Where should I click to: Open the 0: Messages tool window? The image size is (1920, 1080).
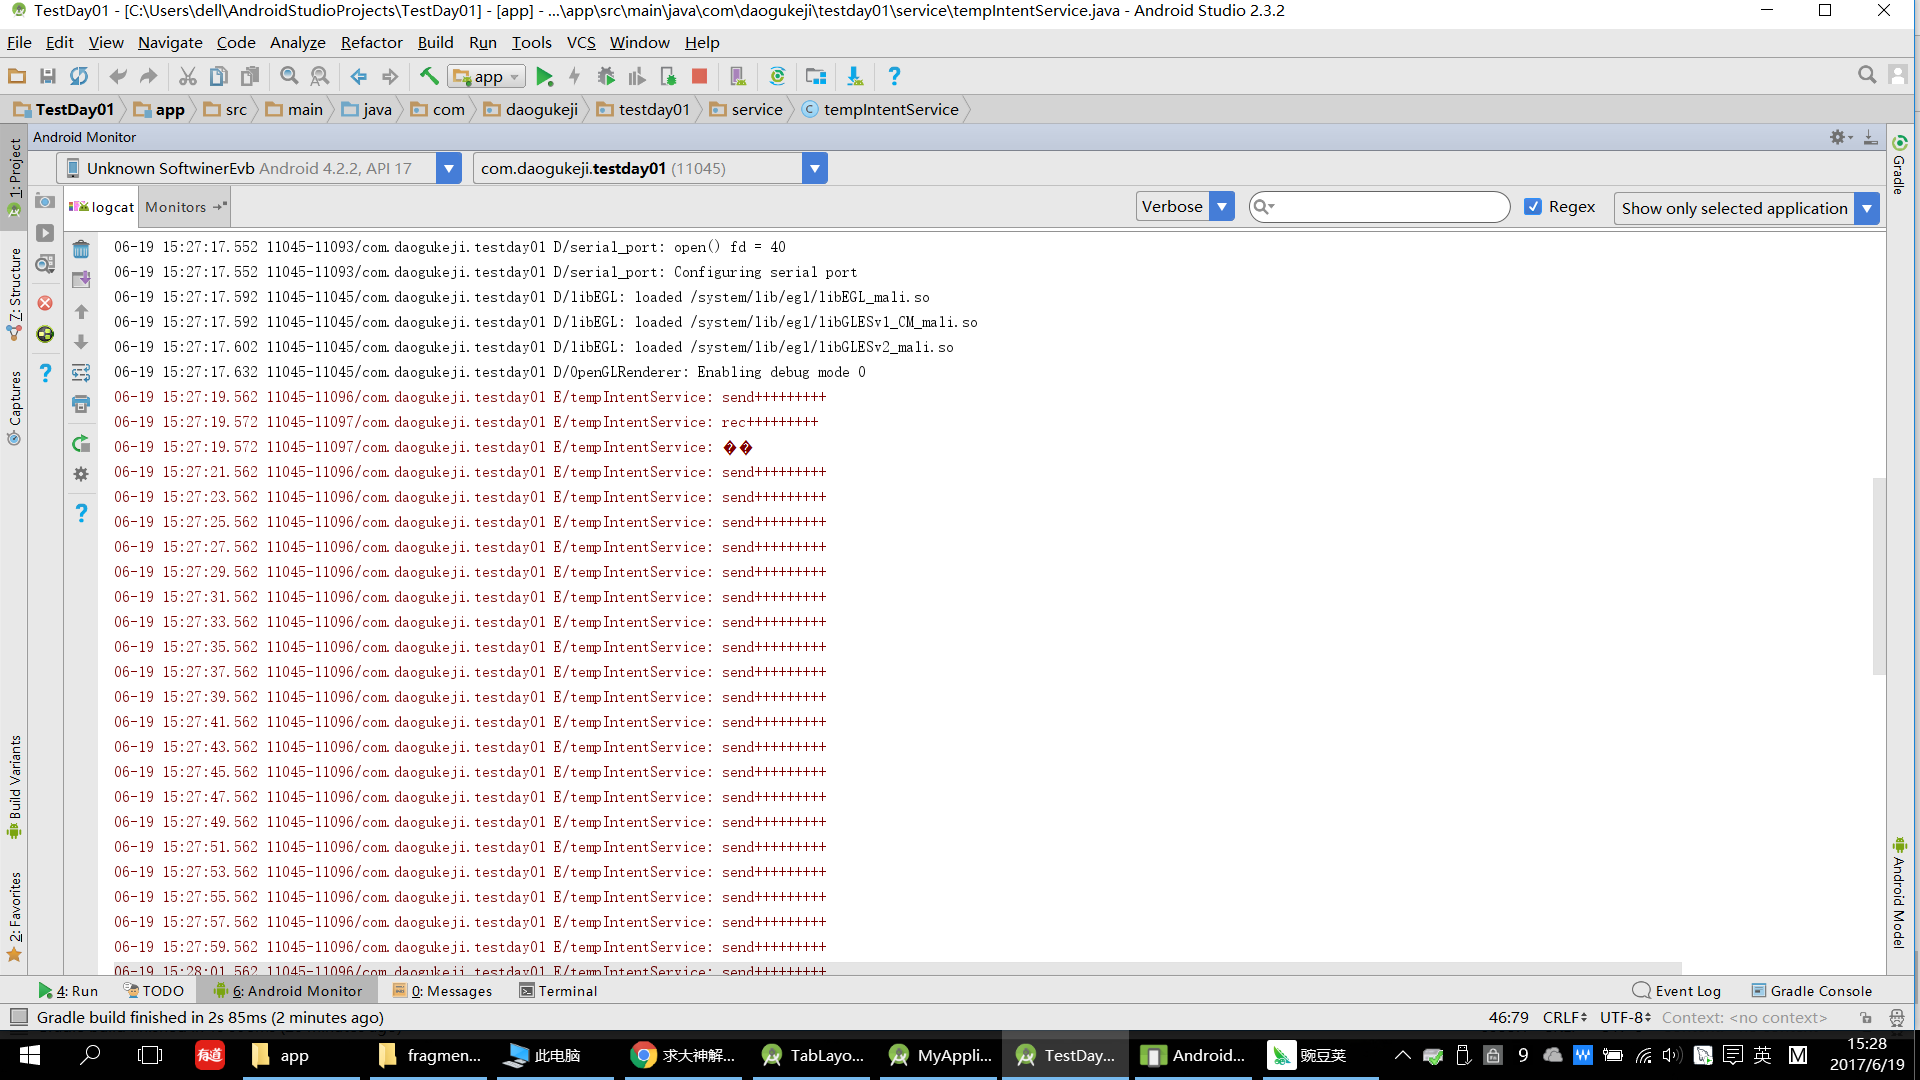click(x=442, y=991)
